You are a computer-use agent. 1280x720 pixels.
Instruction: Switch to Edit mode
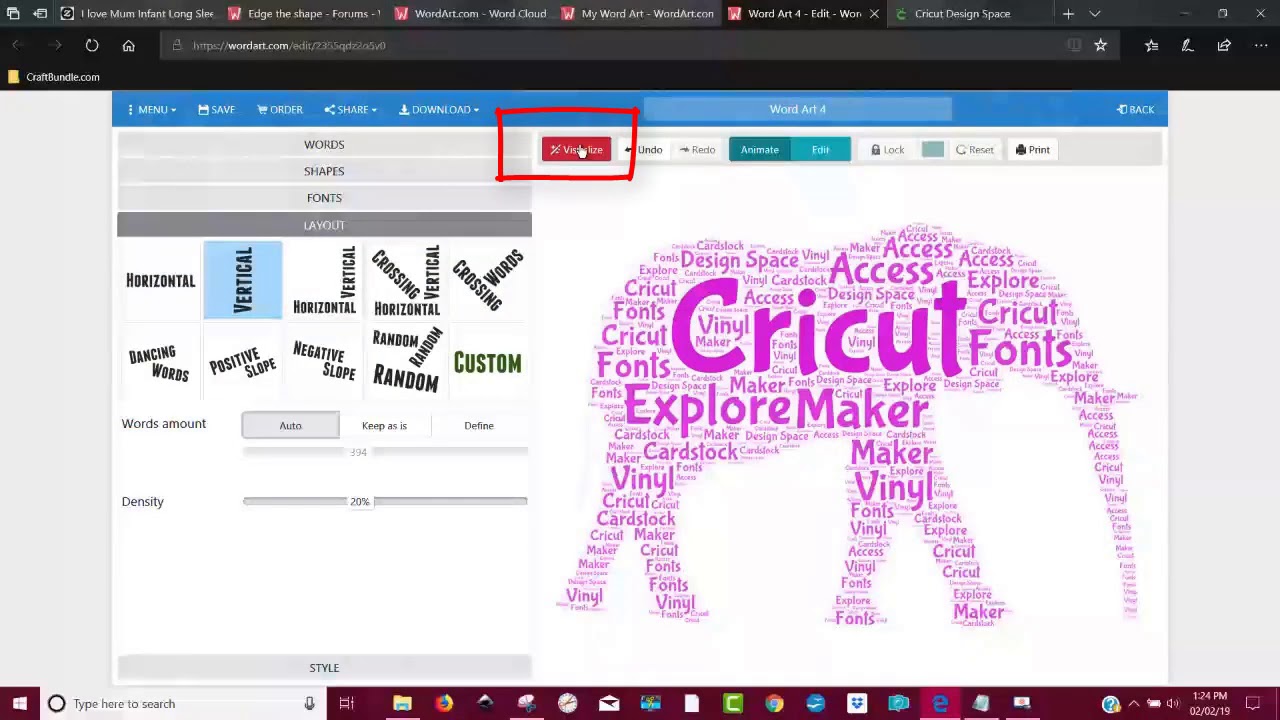pos(820,150)
